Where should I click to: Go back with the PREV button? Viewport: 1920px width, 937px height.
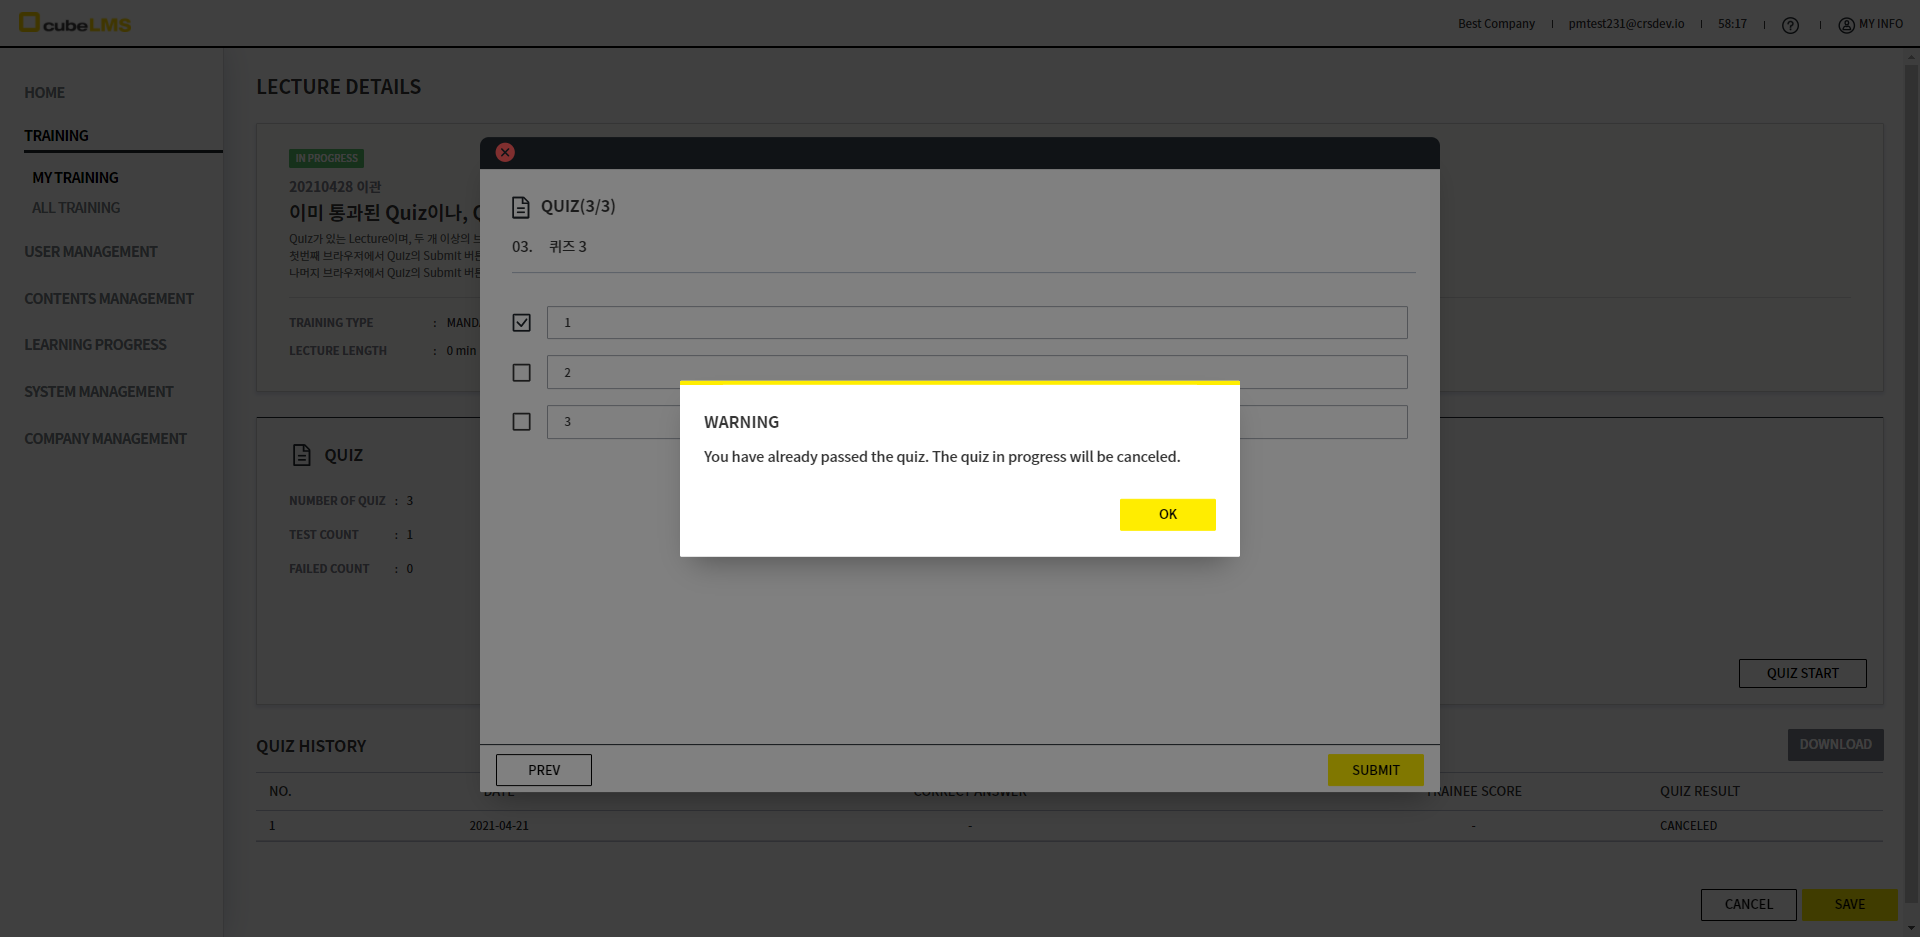point(544,770)
